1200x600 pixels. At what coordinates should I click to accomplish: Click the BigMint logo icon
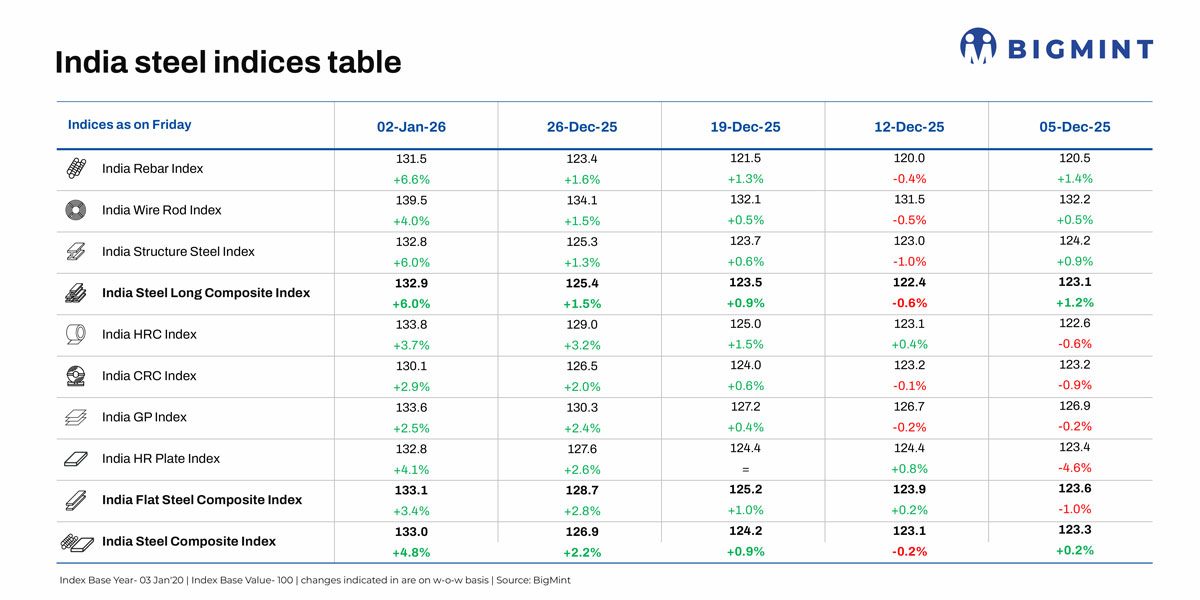[x=979, y=46]
